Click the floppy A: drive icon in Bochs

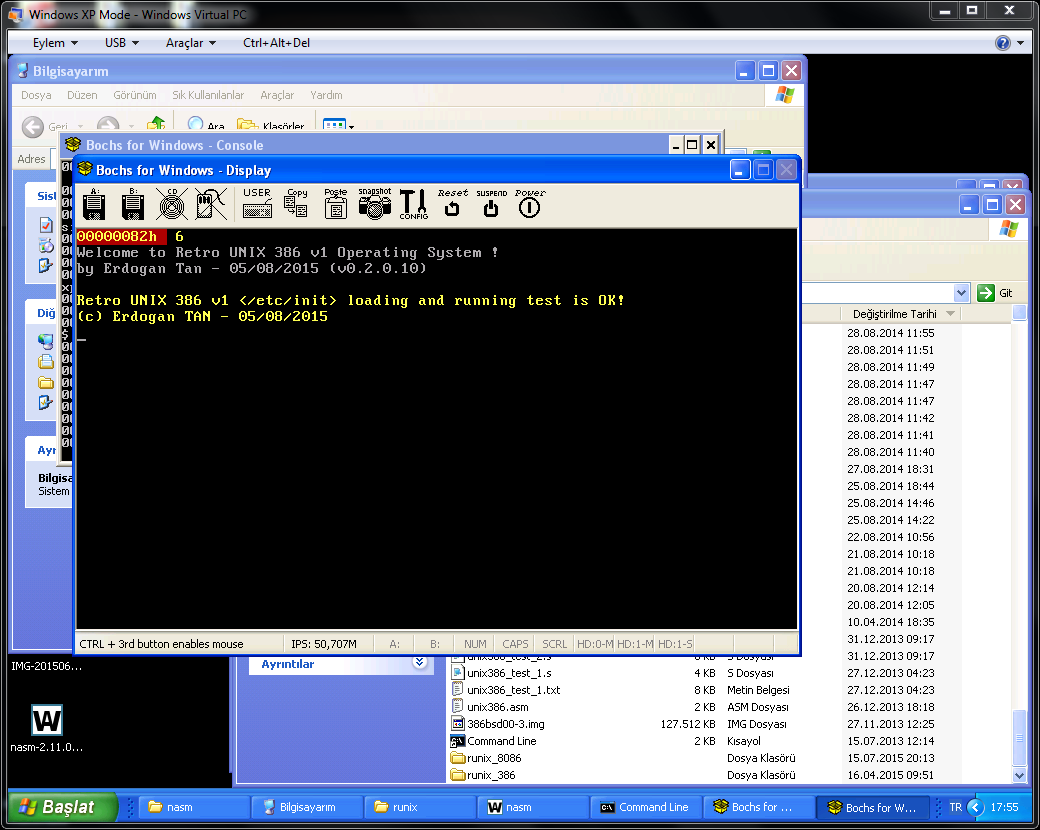point(94,204)
